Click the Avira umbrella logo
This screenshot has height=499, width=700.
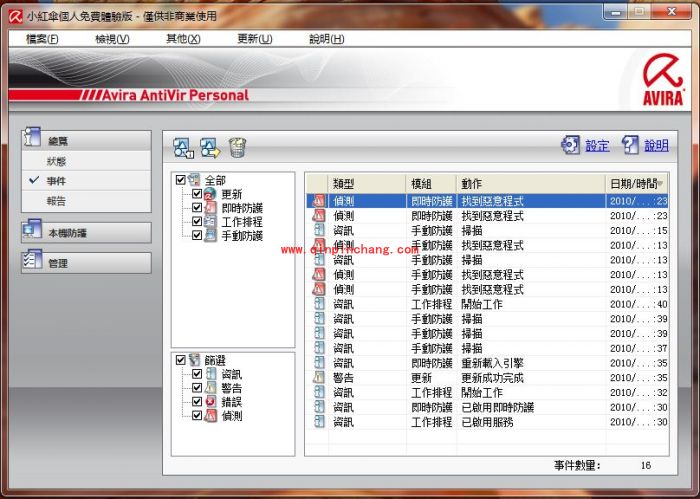point(664,76)
